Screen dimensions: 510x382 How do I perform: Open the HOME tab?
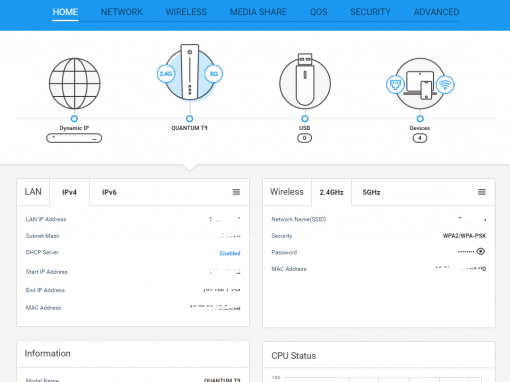pos(65,12)
